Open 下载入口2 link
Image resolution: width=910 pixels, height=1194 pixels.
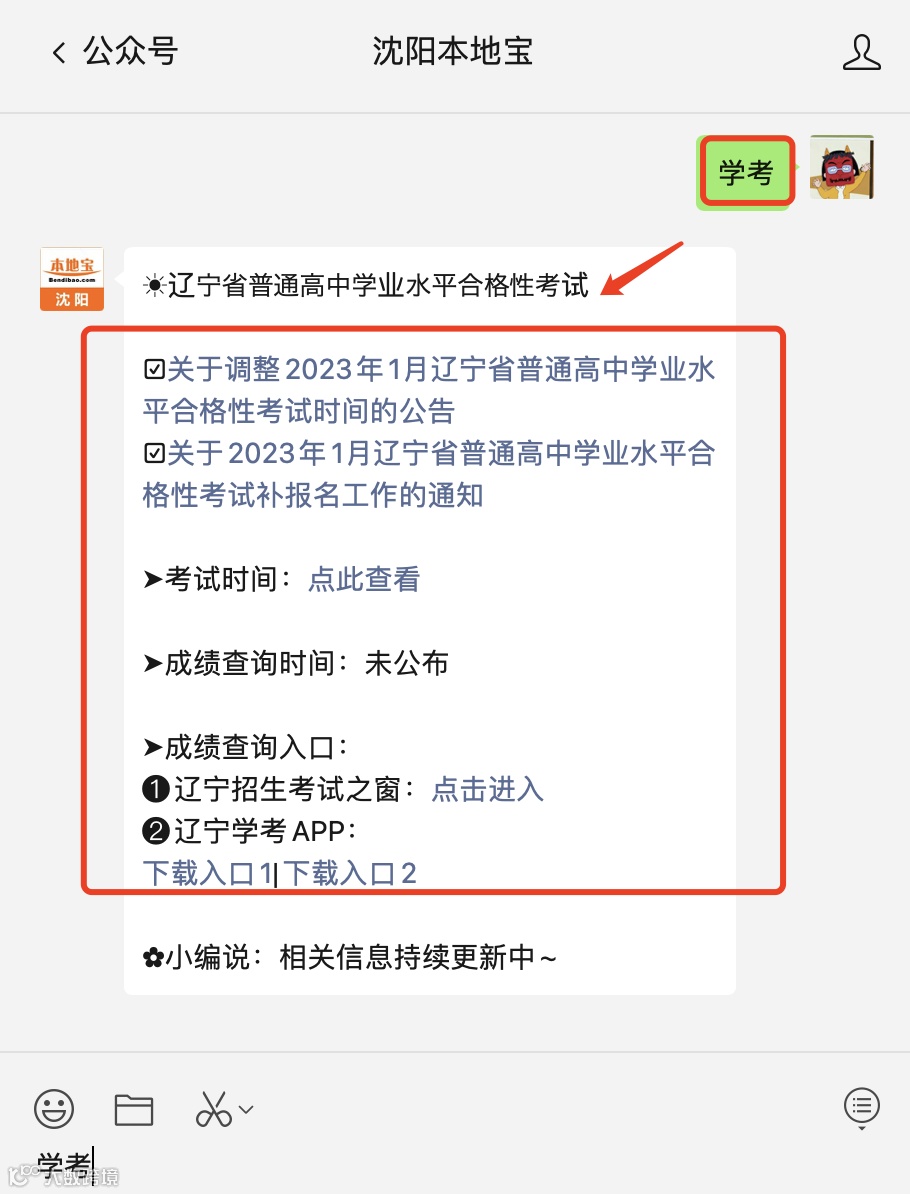350,873
